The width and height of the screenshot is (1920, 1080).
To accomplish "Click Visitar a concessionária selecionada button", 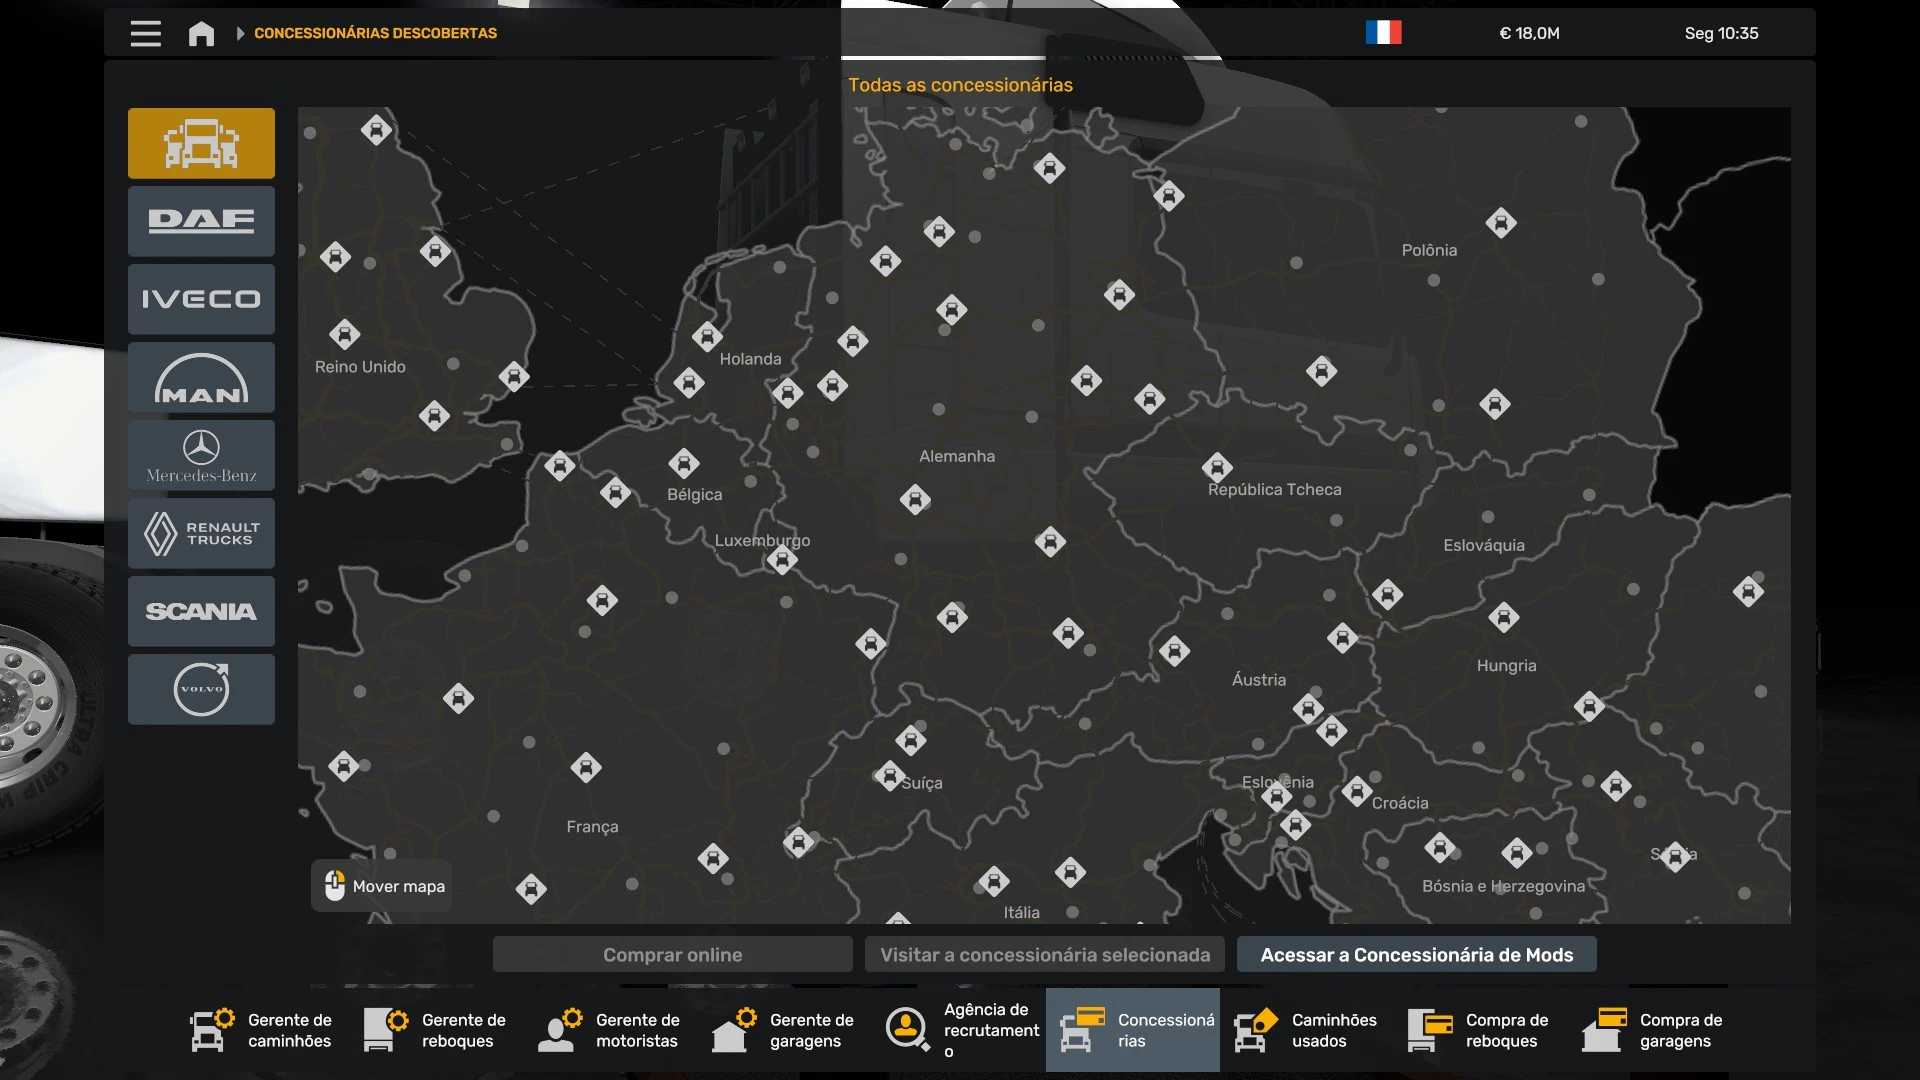I will [1045, 955].
